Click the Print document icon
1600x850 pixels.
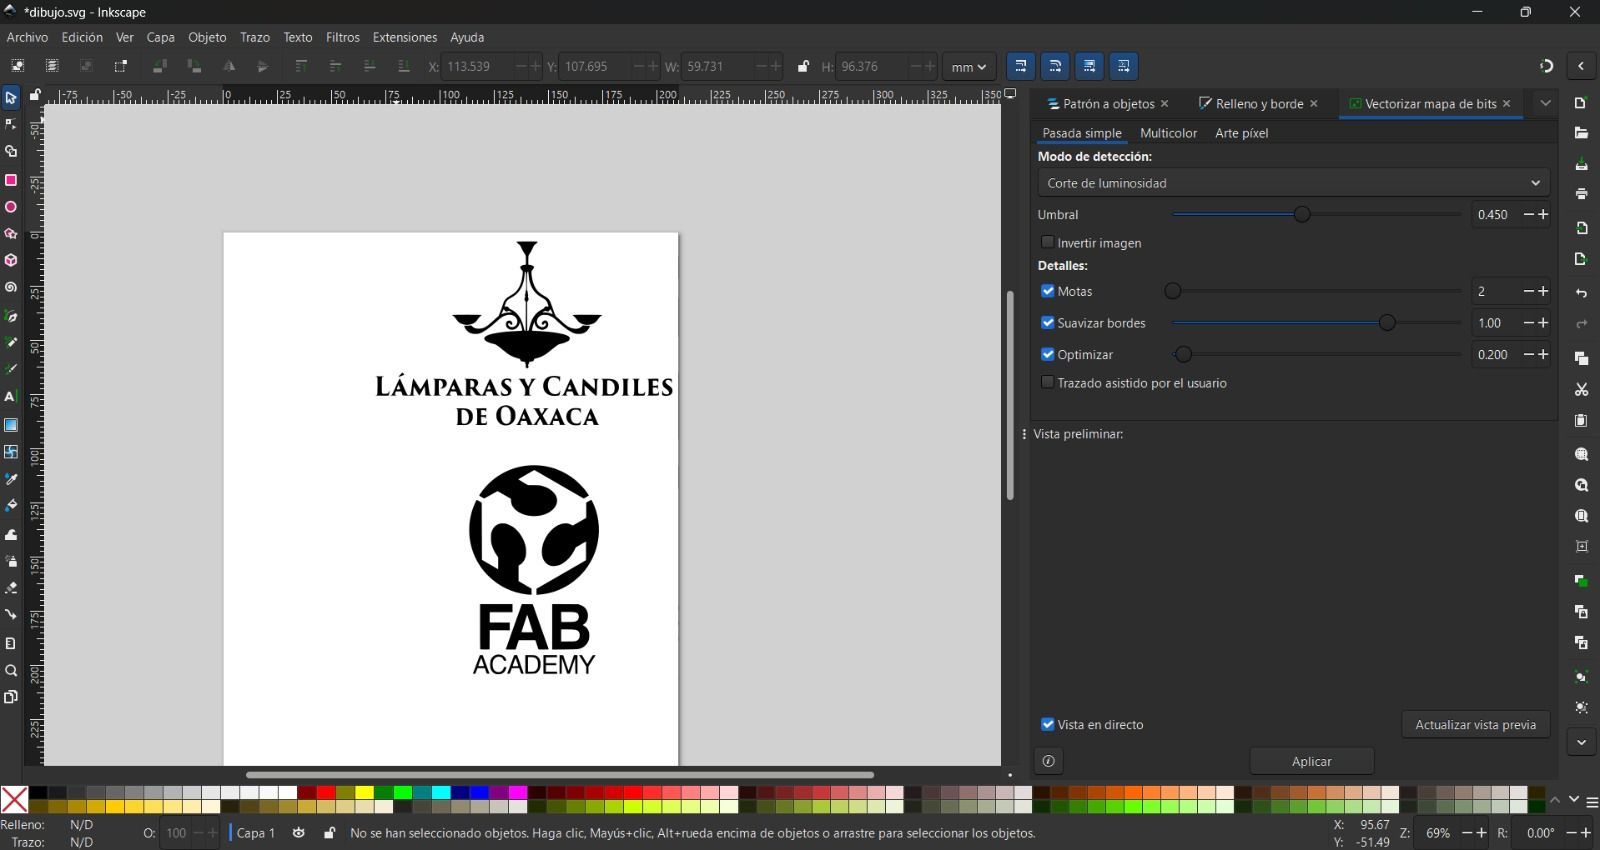point(1581,194)
